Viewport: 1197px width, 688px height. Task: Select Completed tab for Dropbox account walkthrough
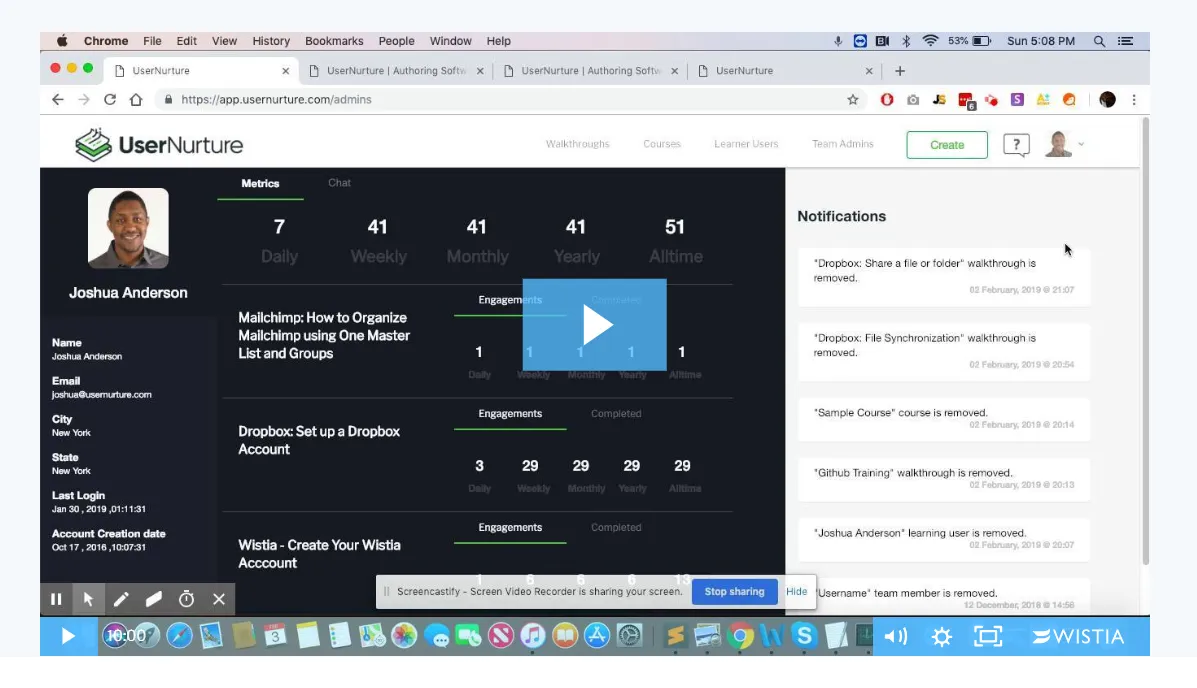click(x=616, y=414)
